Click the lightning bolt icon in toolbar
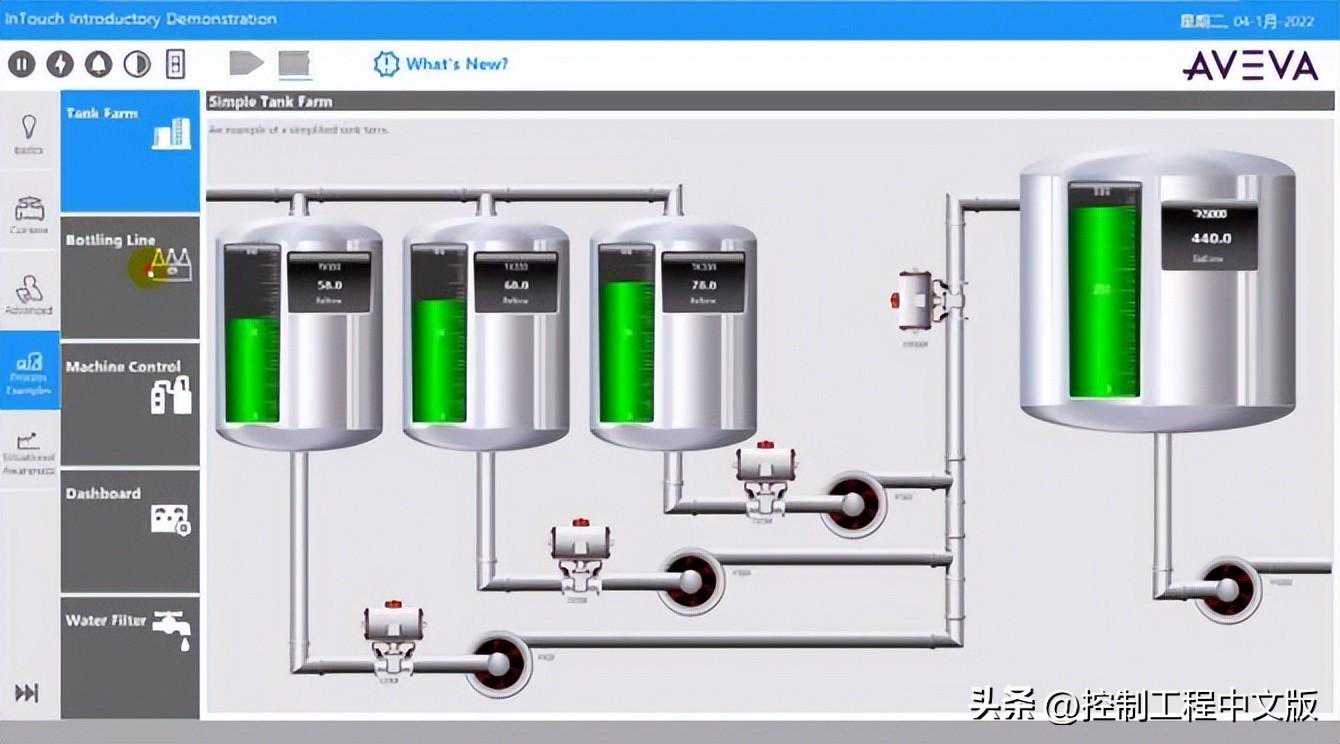 click(60, 65)
